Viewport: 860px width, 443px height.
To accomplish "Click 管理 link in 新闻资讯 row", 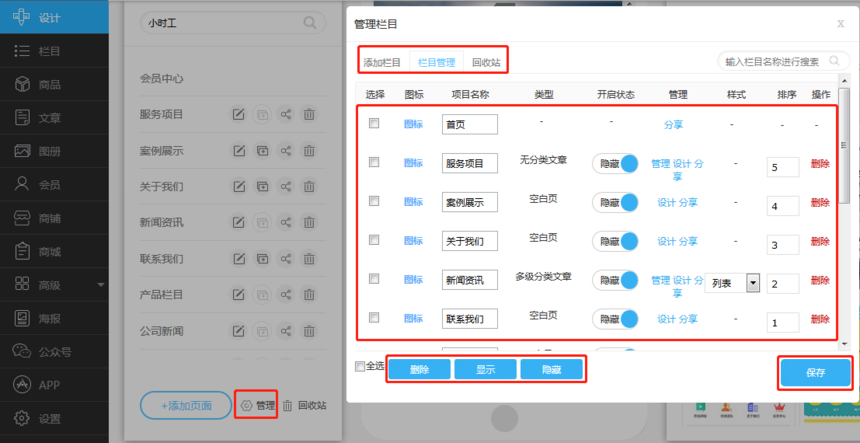I will (660, 280).
